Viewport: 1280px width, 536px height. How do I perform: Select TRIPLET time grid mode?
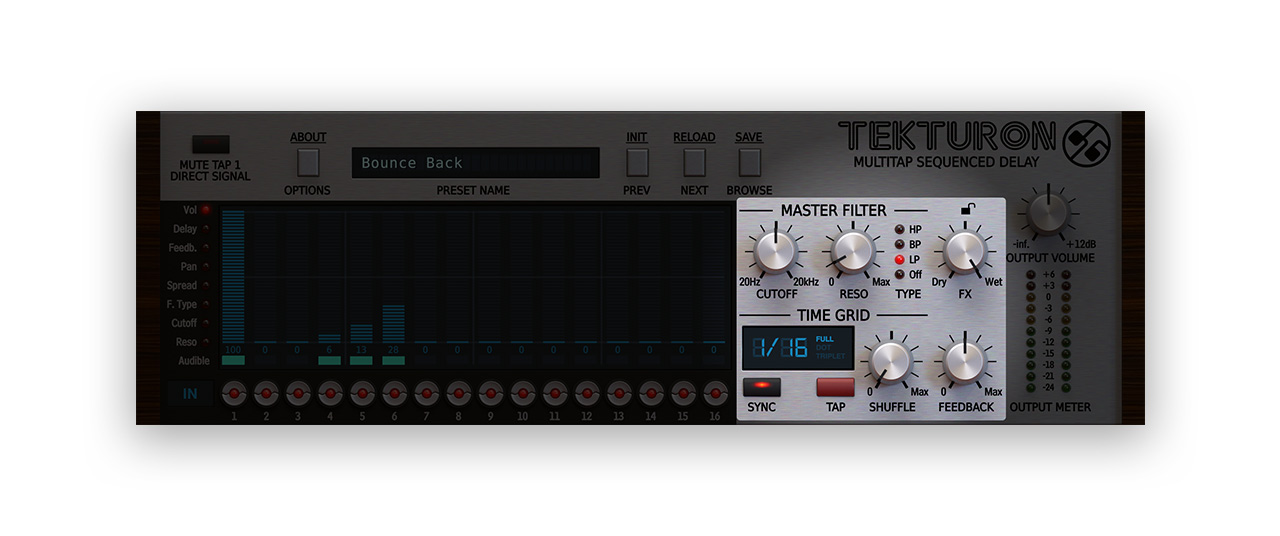[x=830, y=356]
